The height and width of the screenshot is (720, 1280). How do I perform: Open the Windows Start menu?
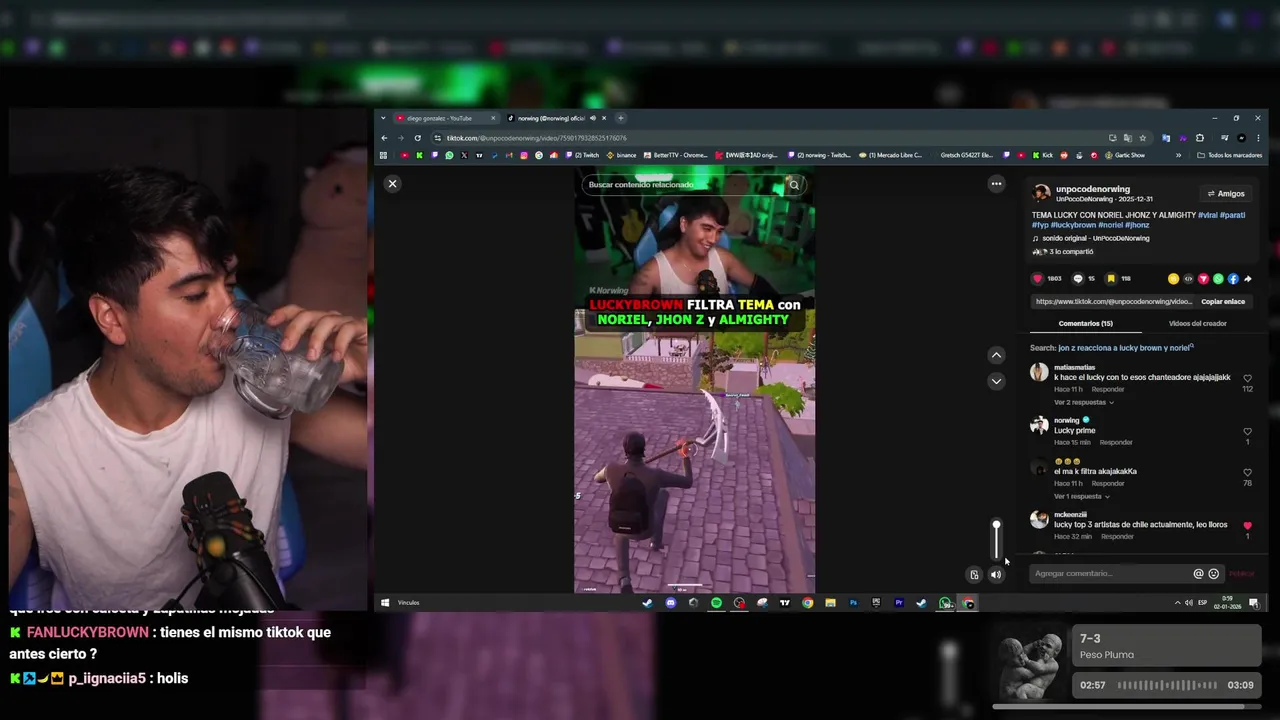point(385,603)
